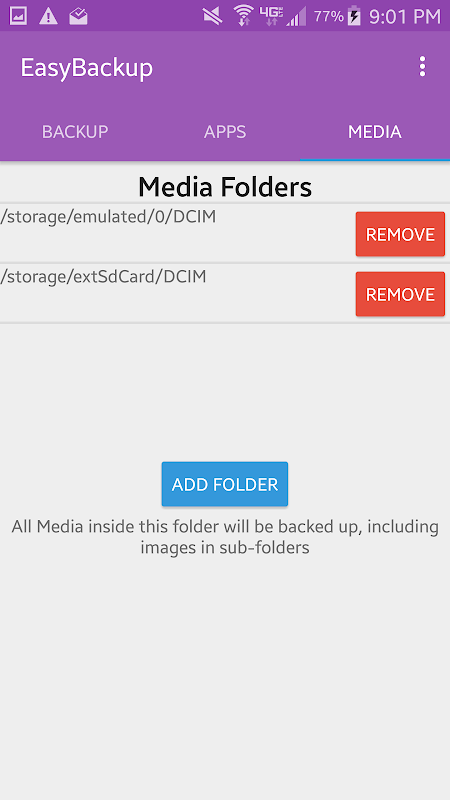Click the ADD FOLDER button
450x800 pixels.
click(224, 484)
